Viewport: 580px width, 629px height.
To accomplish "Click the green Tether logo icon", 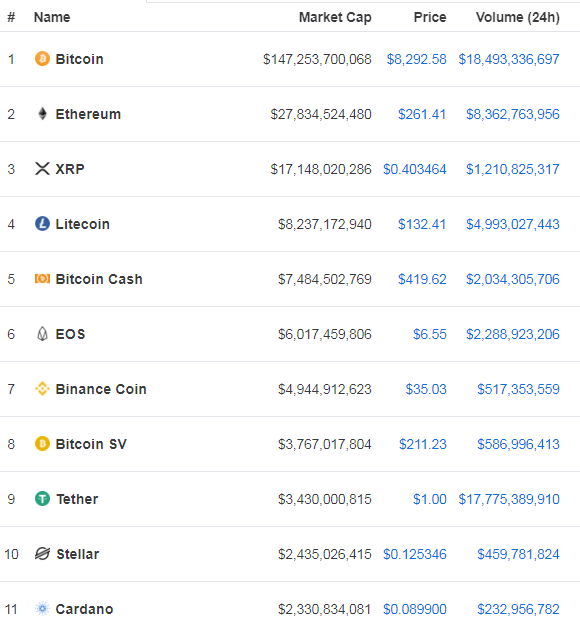I will (42, 499).
